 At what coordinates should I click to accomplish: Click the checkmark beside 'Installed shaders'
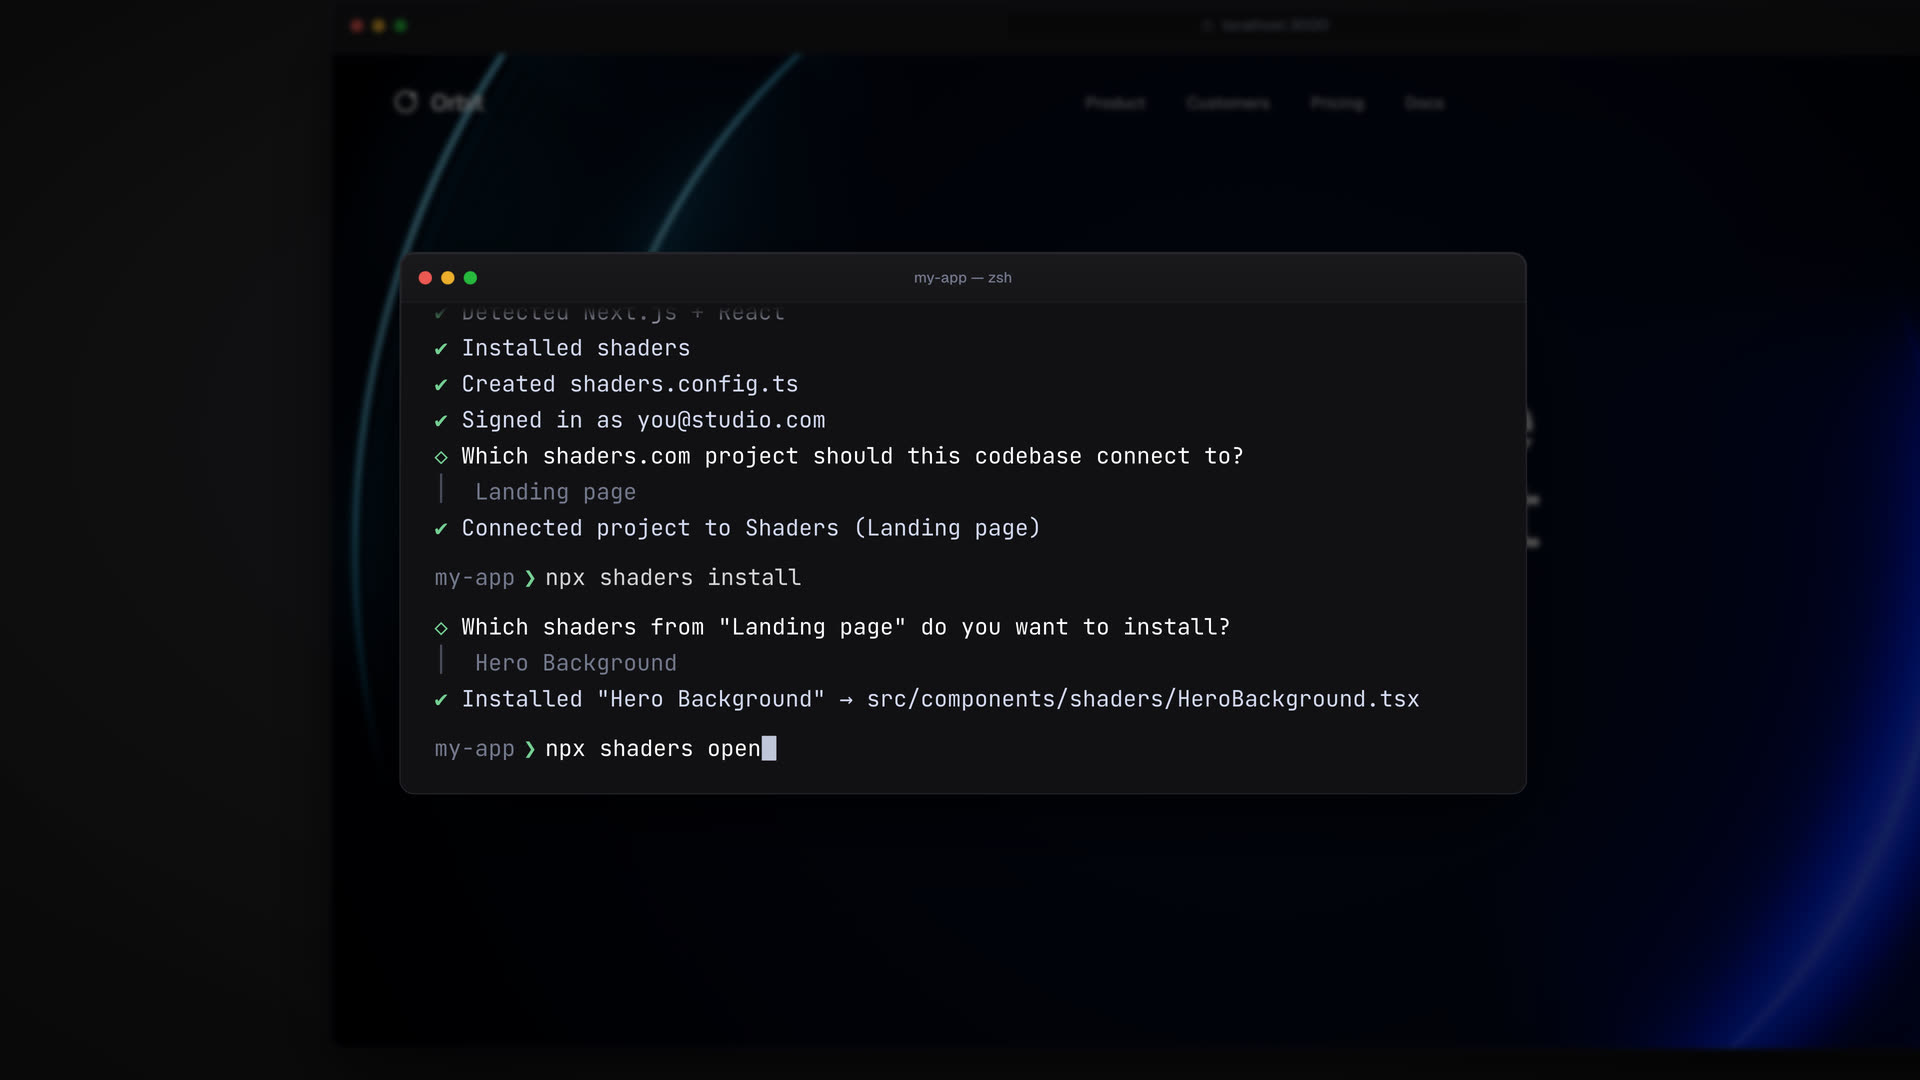[x=441, y=349]
